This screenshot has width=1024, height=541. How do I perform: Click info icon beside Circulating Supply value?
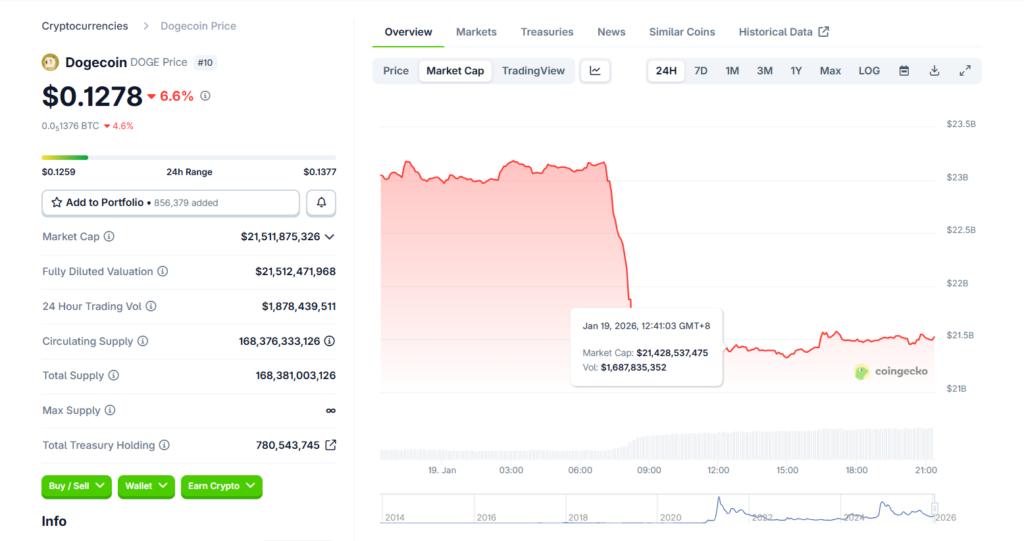click(330, 341)
